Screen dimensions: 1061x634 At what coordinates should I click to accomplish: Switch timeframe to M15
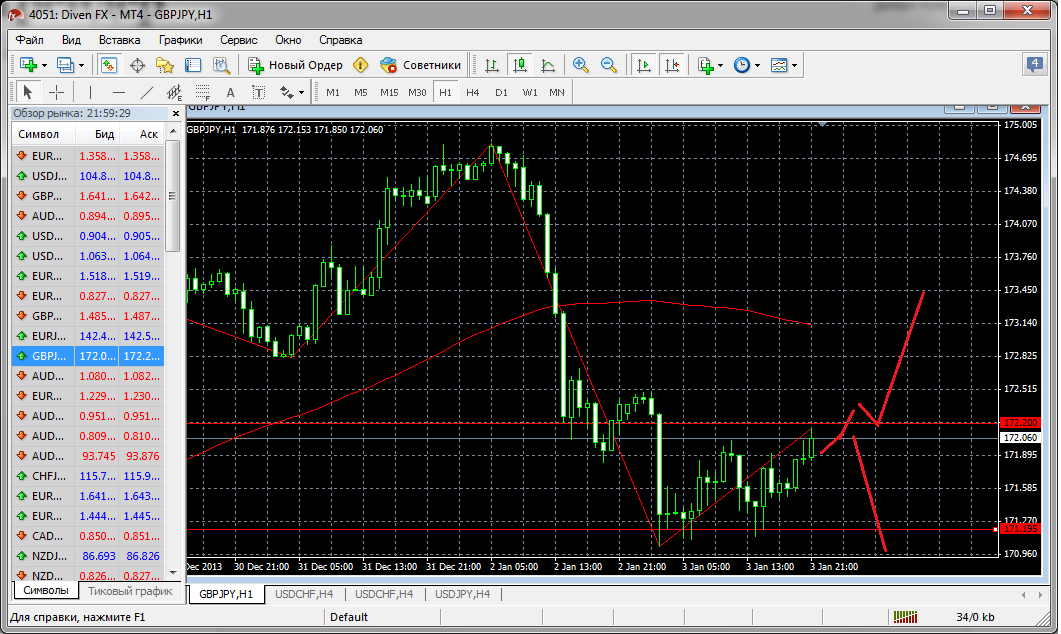pos(389,92)
